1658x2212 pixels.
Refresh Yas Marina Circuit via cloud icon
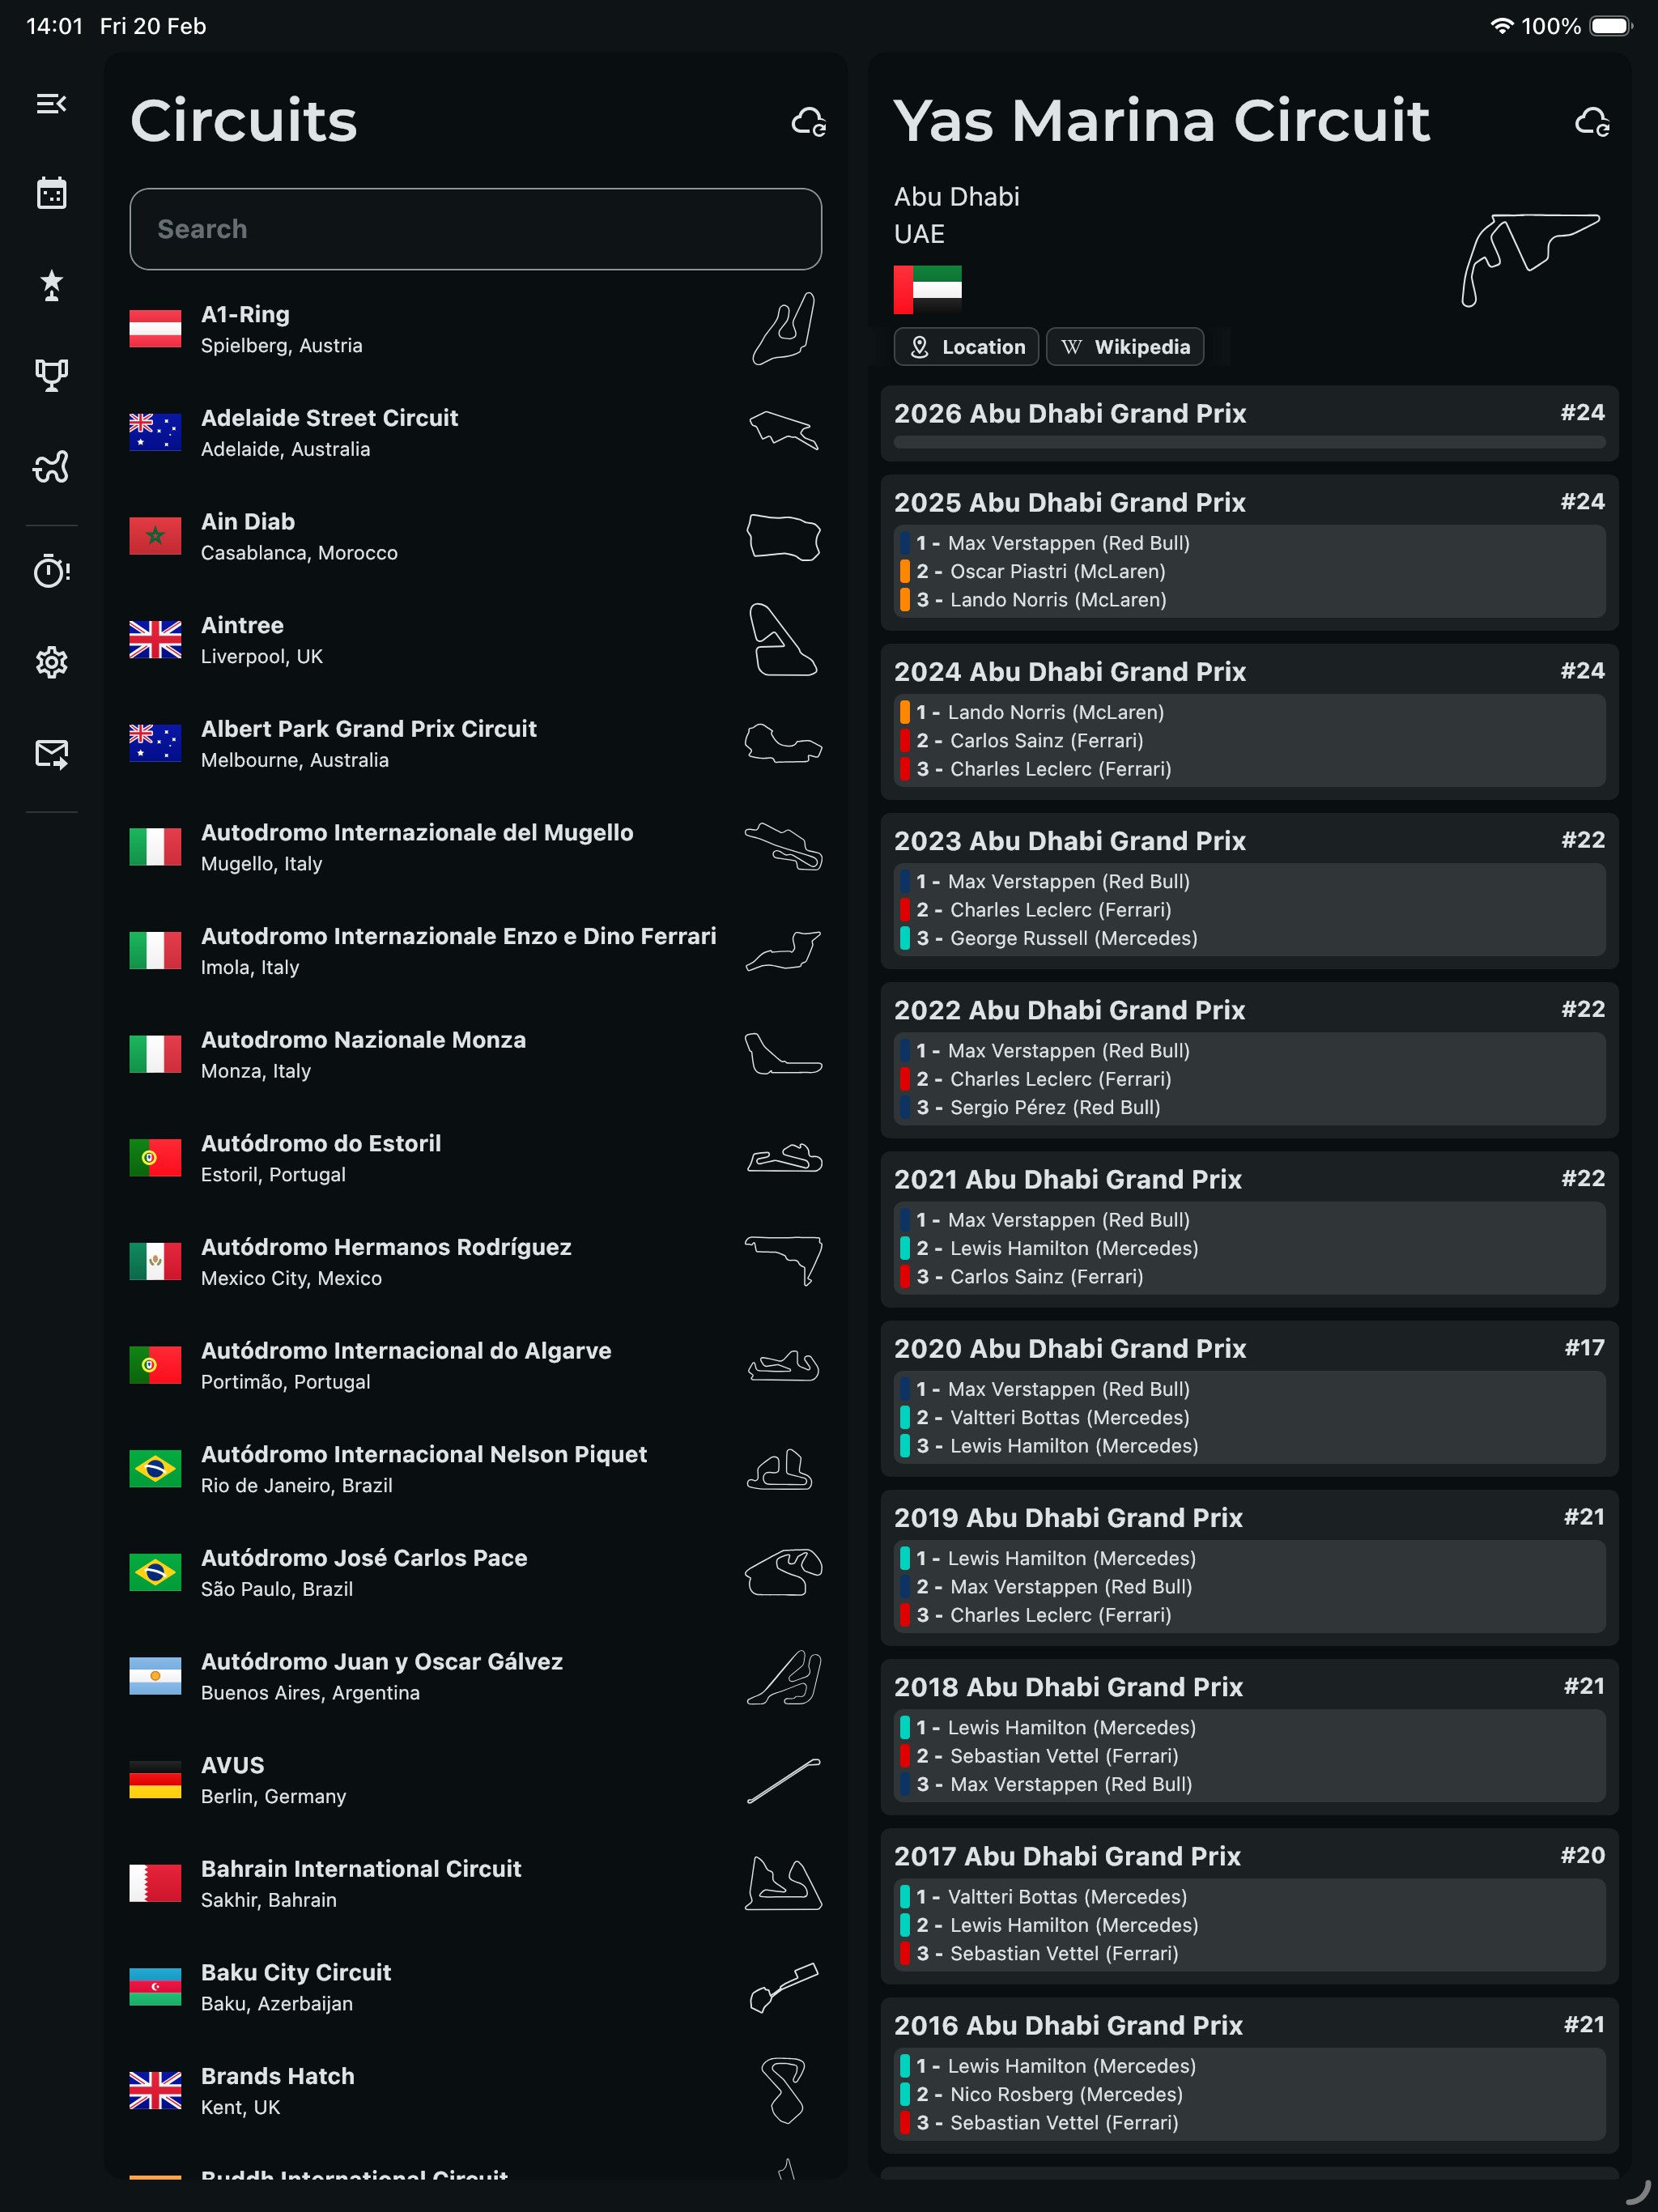[1591, 122]
